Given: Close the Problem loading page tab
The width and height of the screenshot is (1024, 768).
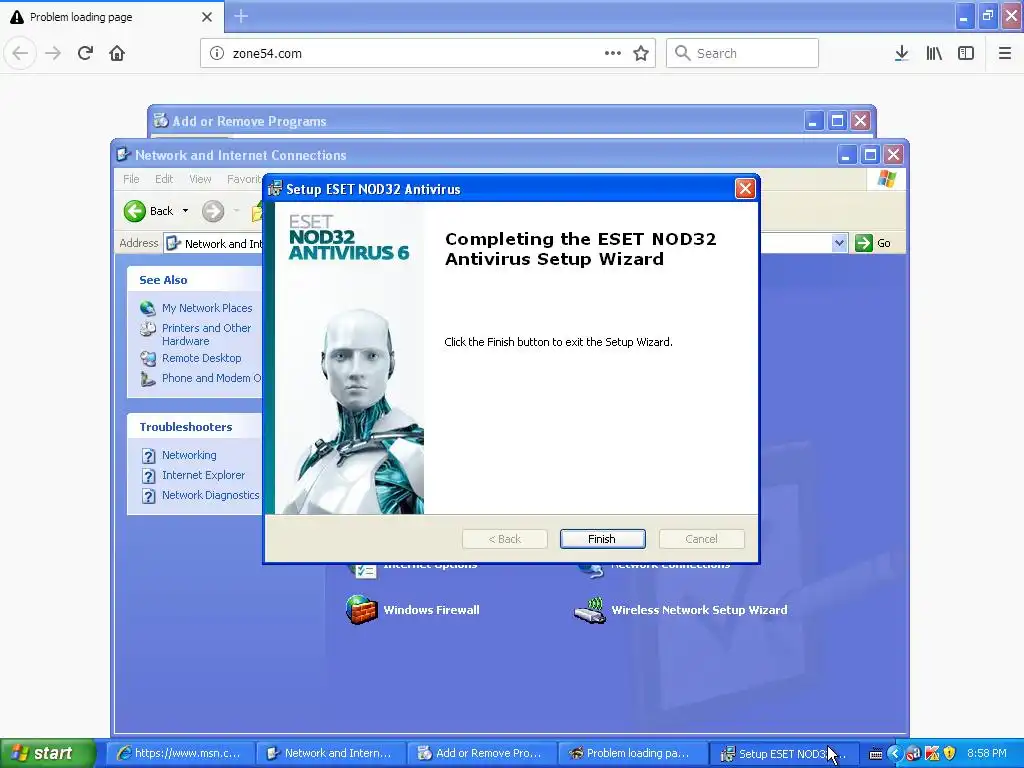Looking at the screenshot, I should point(207,17).
